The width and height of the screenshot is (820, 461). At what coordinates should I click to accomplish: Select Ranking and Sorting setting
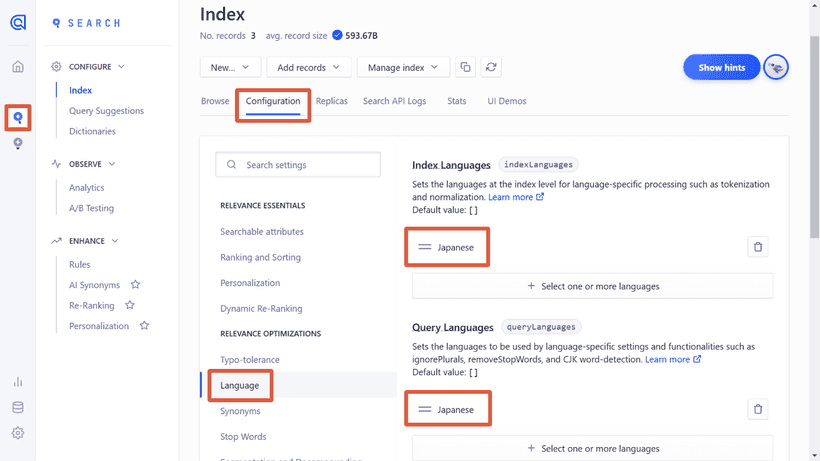(260, 257)
